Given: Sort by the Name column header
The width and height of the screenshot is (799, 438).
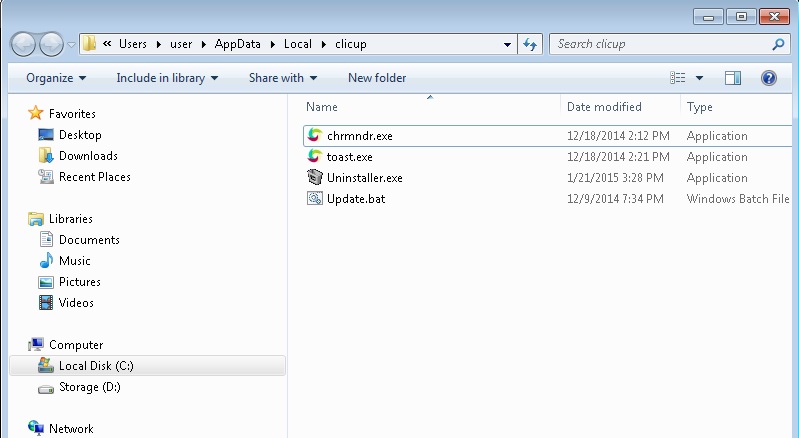Looking at the screenshot, I should point(322,107).
